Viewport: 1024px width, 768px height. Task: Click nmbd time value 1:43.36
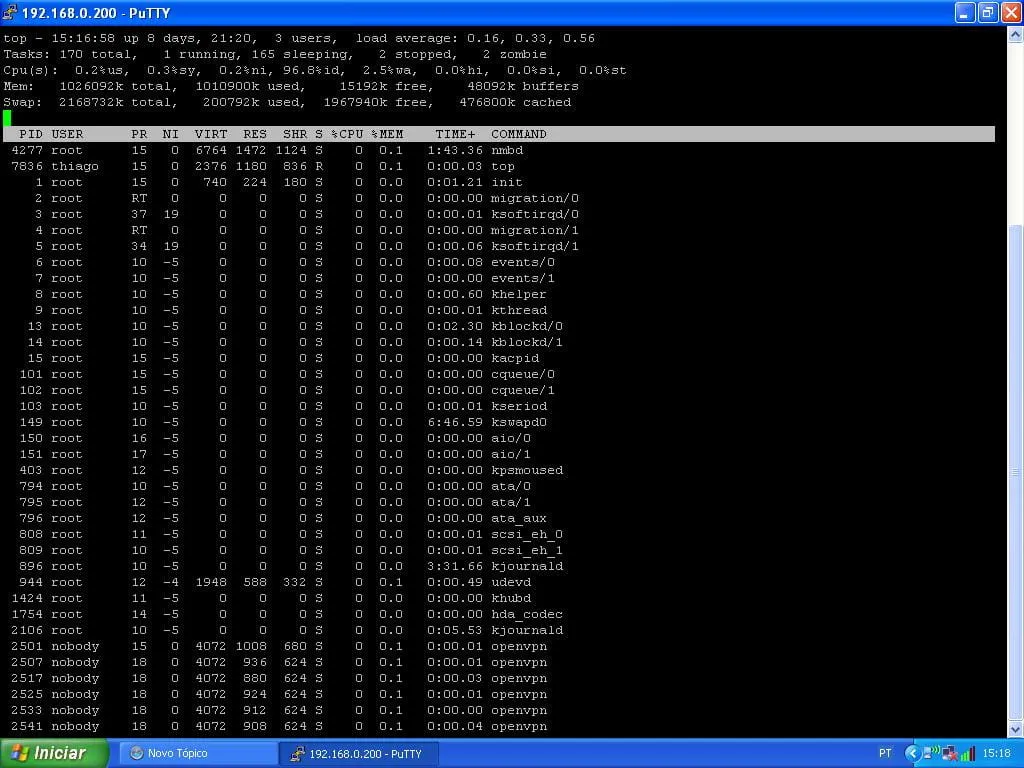tap(455, 150)
